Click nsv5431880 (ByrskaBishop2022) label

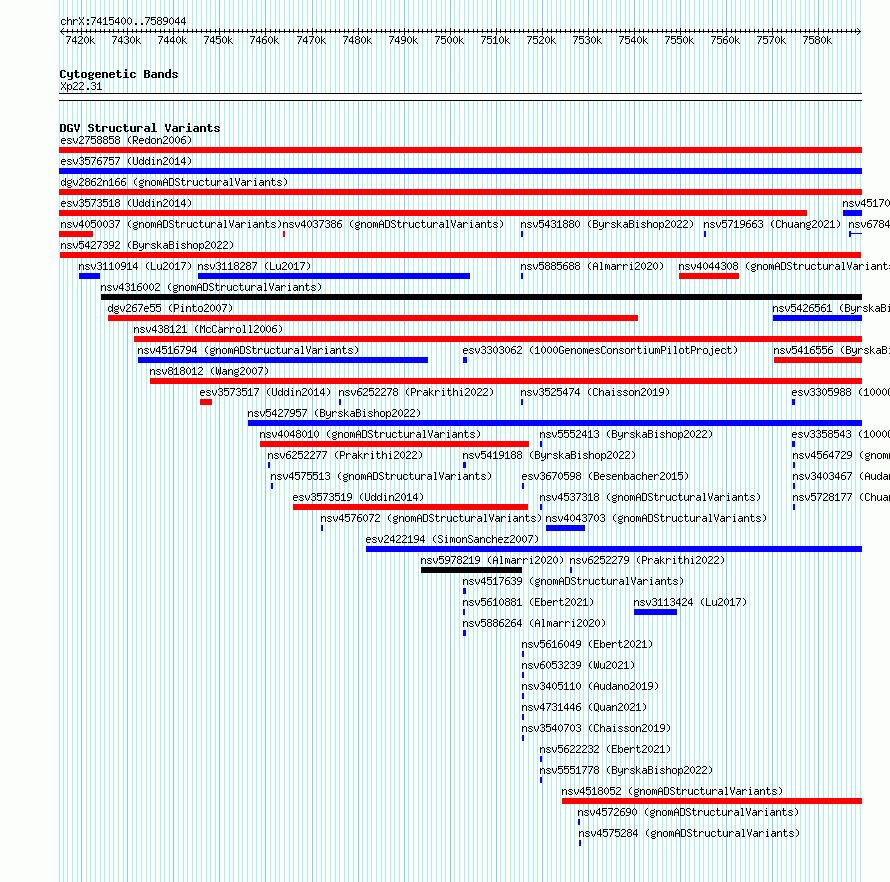pyautogui.click(x=607, y=224)
